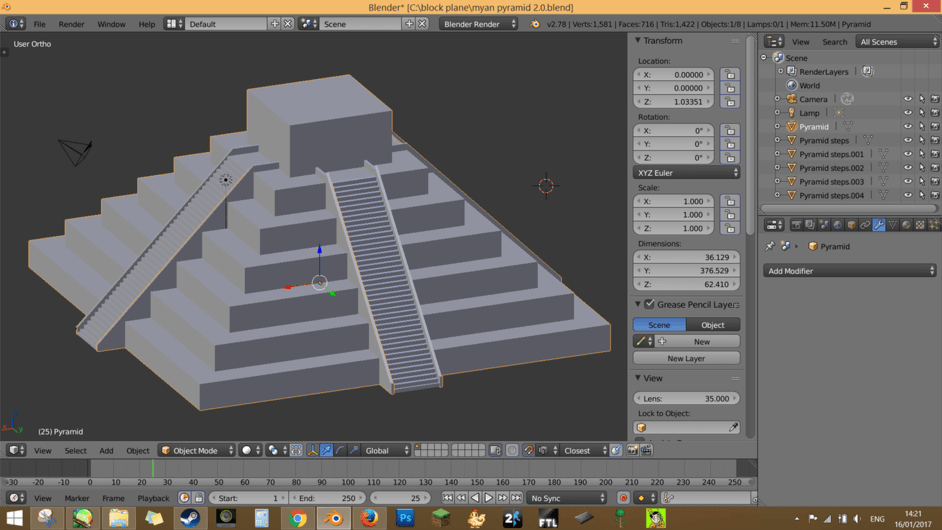Viewport: 942px width, 530px height.
Task: Open the Material properties tab icon
Action: [906, 225]
